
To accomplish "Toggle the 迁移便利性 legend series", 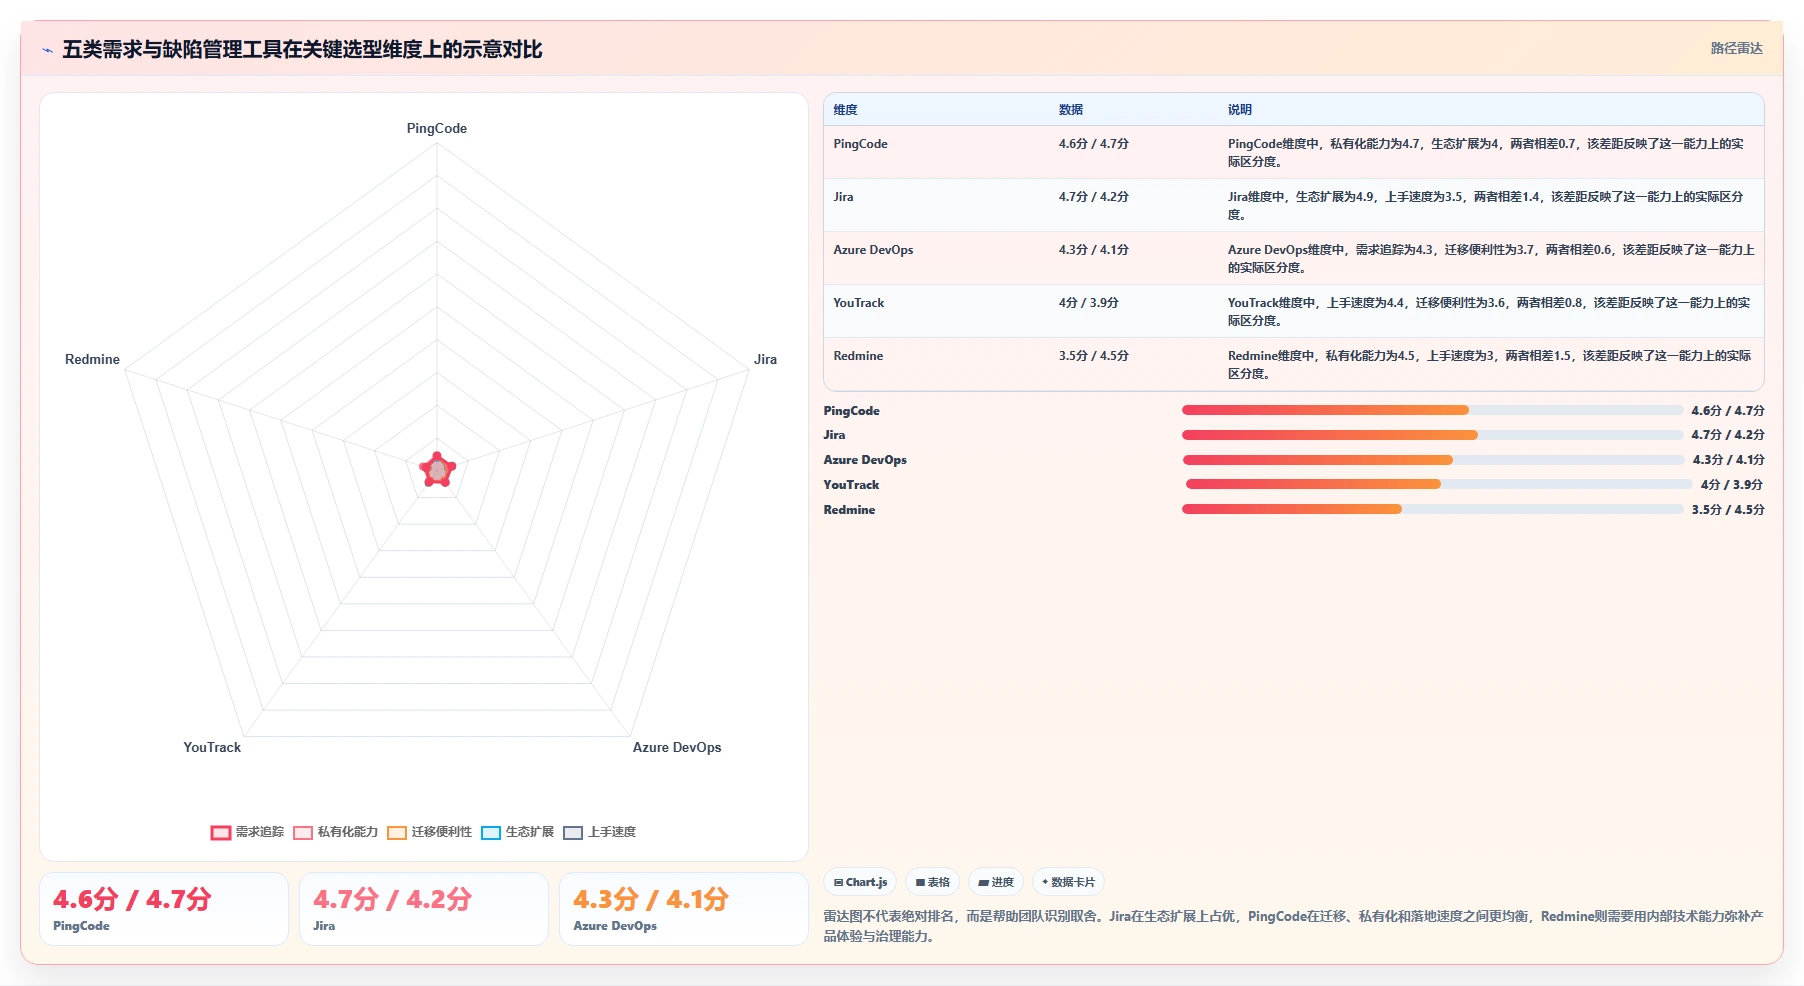I will [x=430, y=832].
